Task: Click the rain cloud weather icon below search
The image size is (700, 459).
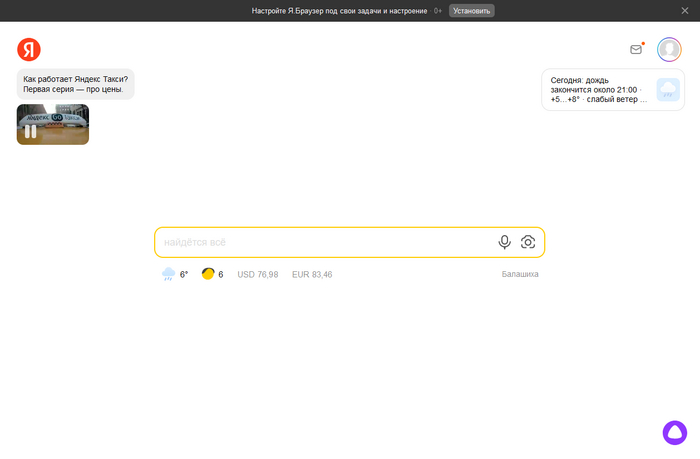Action: (168, 274)
